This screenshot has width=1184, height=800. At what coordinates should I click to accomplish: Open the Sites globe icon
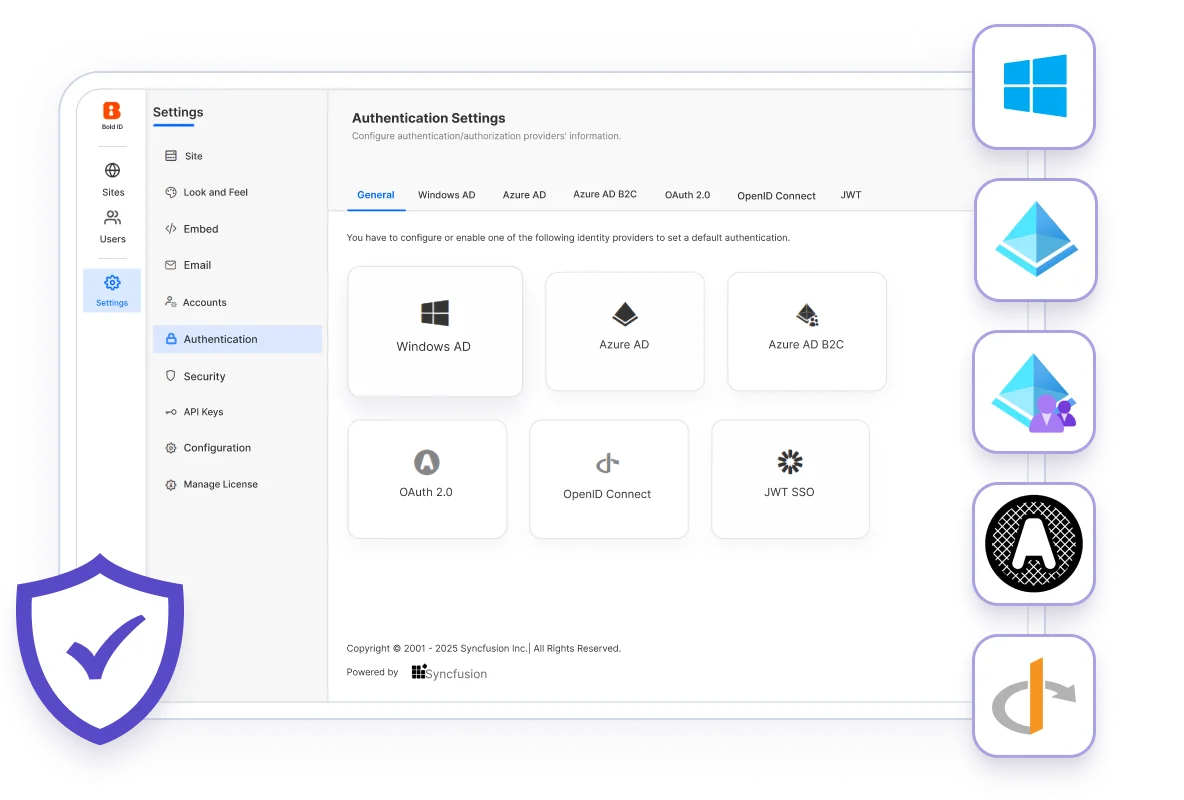coord(113,170)
